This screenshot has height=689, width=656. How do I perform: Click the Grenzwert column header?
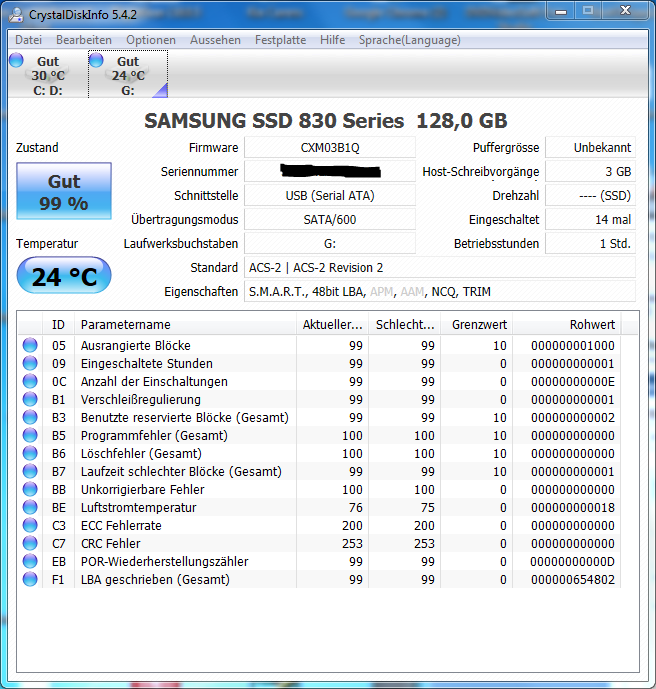click(x=477, y=325)
